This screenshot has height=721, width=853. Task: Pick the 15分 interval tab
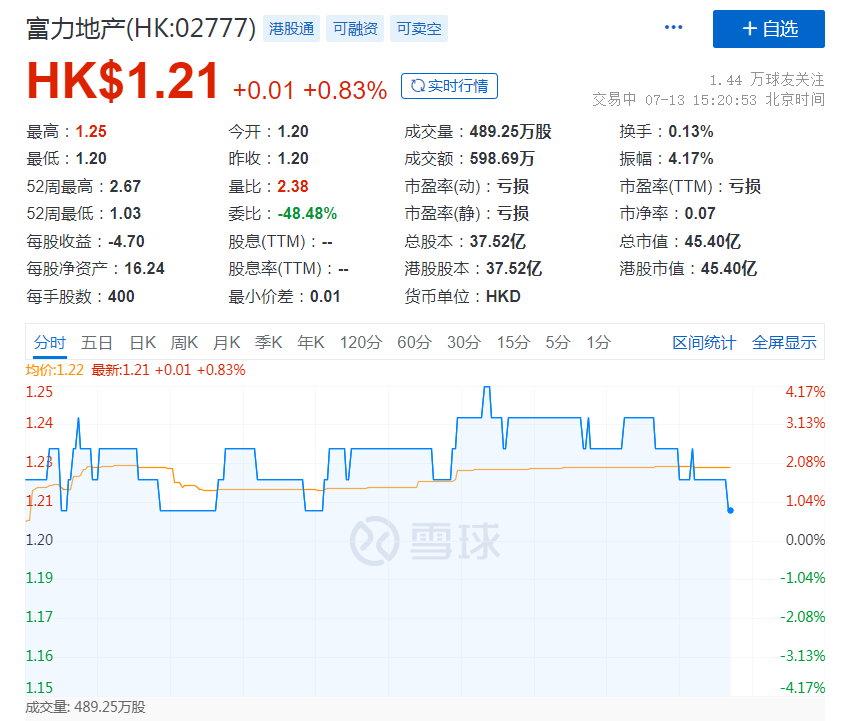pos(513,342)
